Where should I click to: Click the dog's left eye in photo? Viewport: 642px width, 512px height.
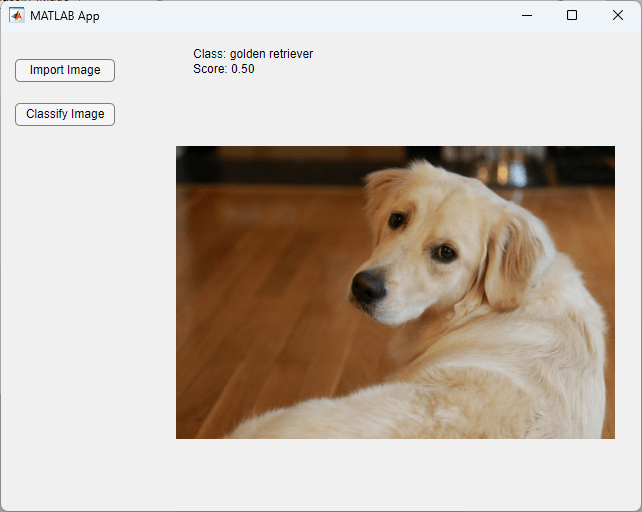click(x=398, y=220)
